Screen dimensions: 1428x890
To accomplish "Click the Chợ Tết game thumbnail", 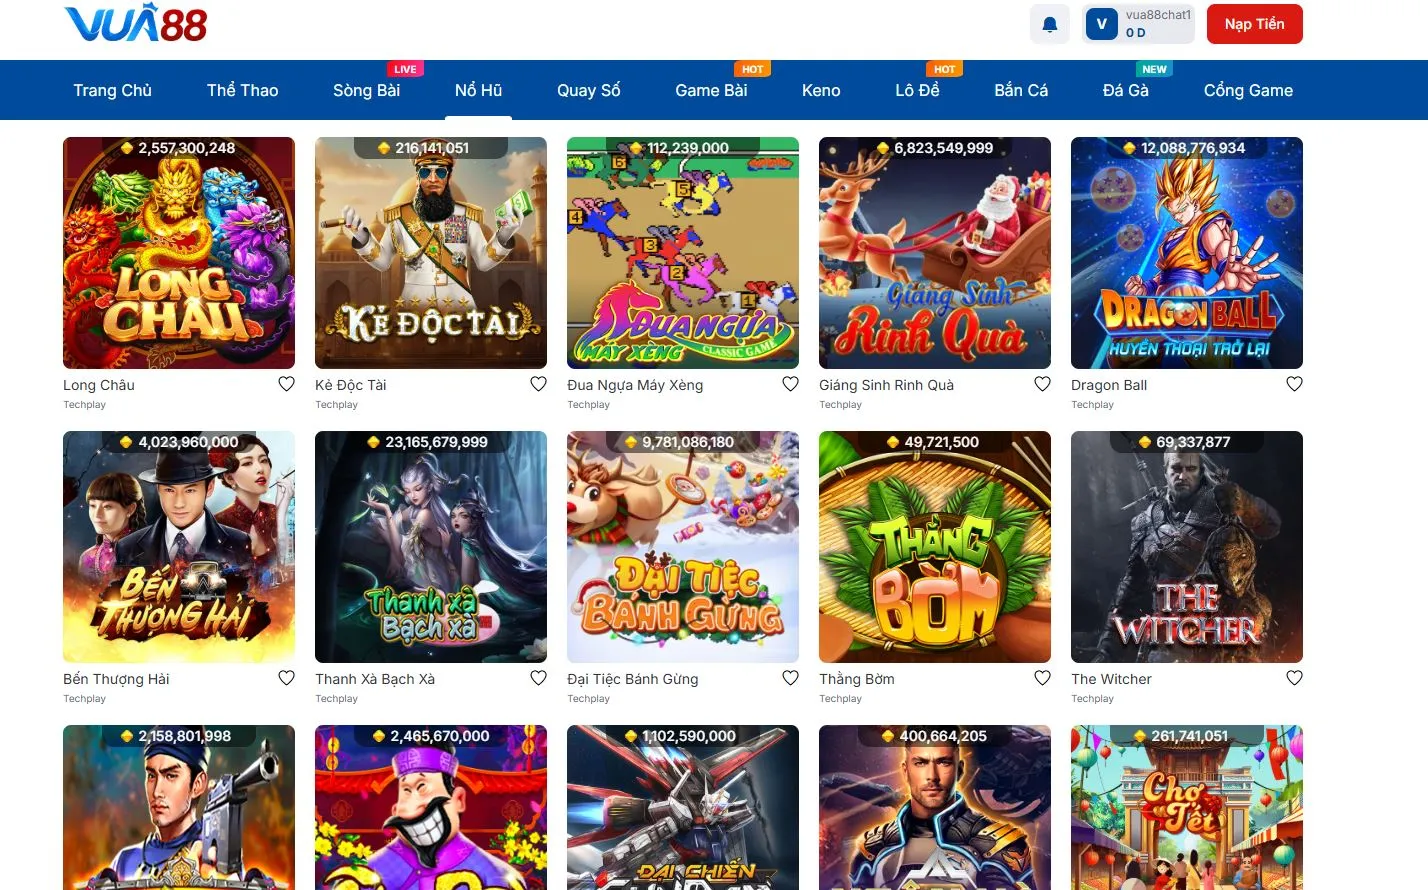I will [1186, 808].
